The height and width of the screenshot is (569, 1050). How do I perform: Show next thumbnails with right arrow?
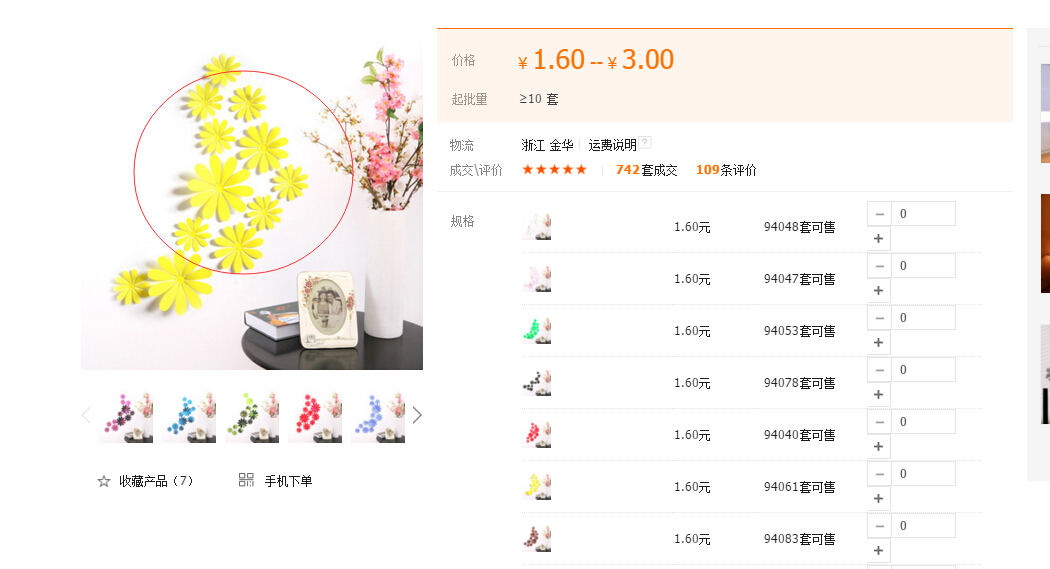pos(417,415)
